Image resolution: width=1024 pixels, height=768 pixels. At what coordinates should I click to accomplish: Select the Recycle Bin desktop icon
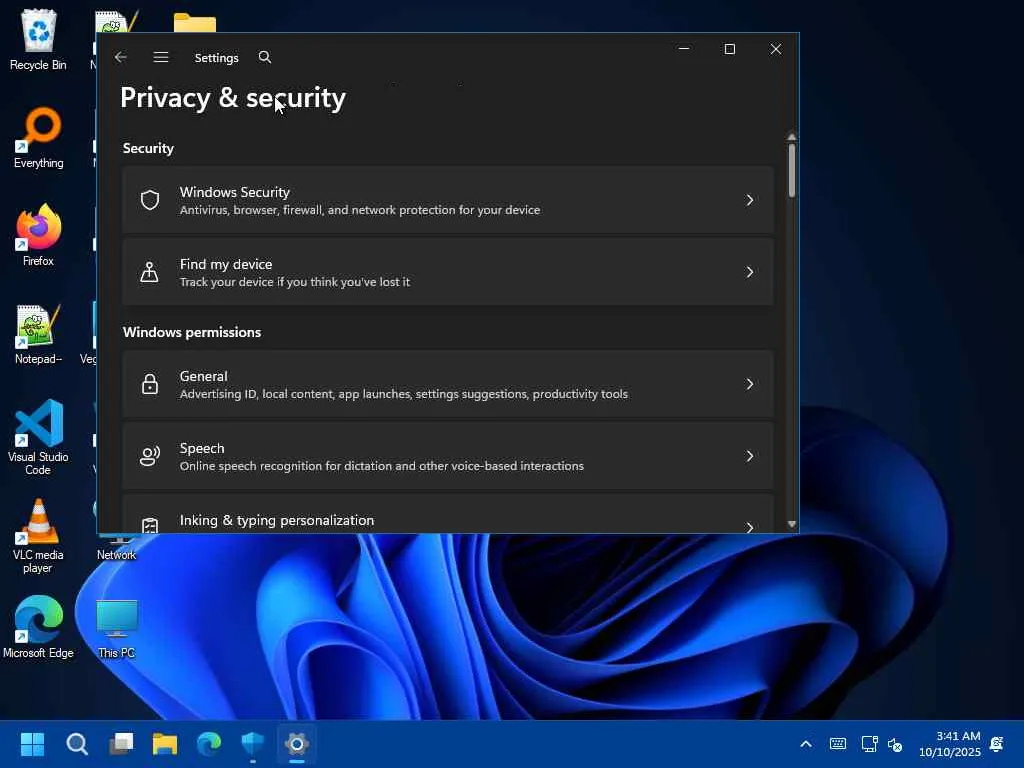click(39, 40)
